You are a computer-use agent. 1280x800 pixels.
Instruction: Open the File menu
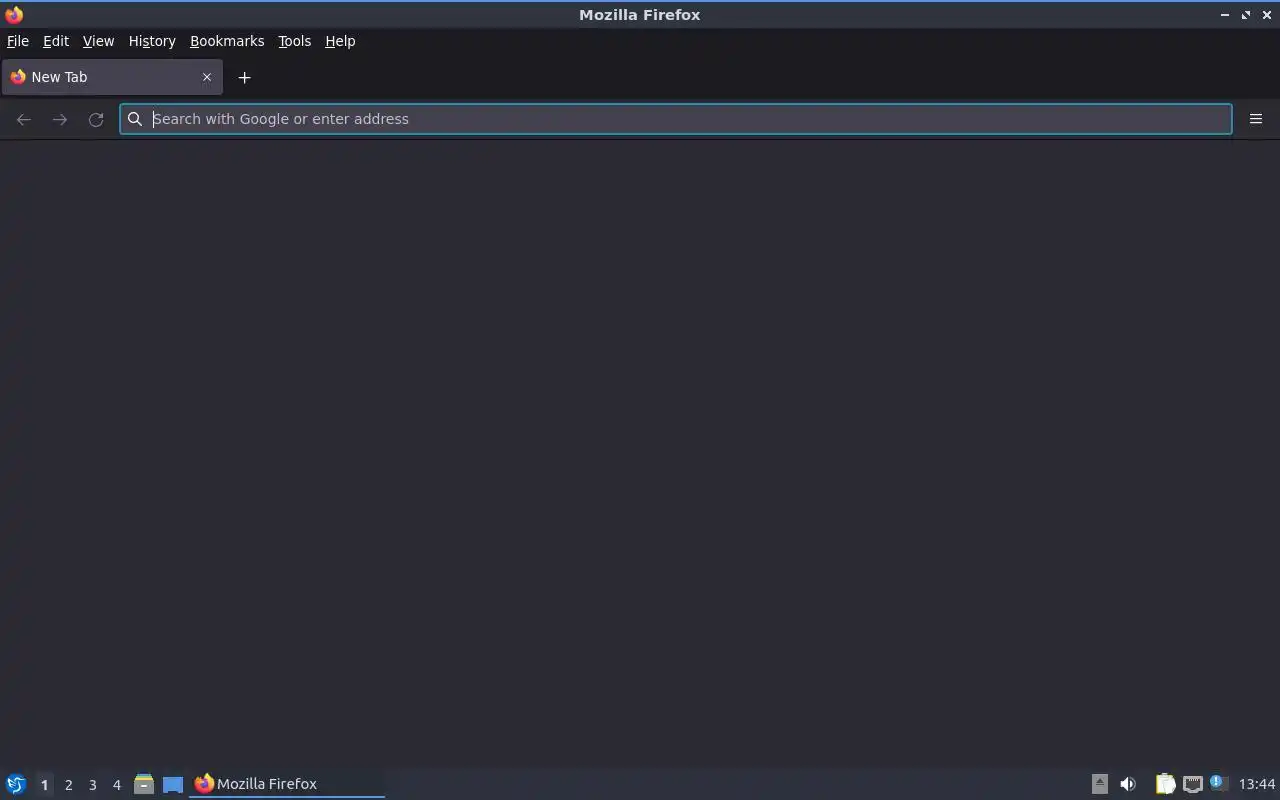[18, 41]
